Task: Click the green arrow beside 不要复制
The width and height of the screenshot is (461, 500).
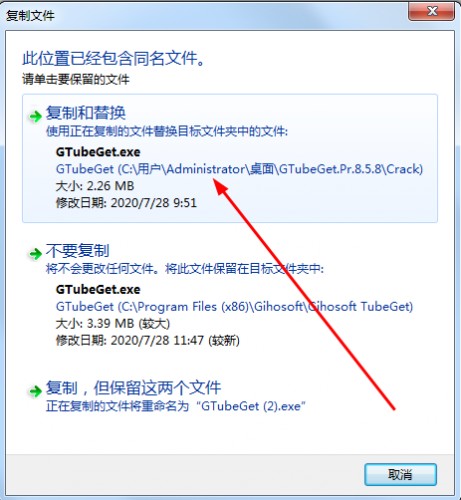Action: tap(35, 254)
